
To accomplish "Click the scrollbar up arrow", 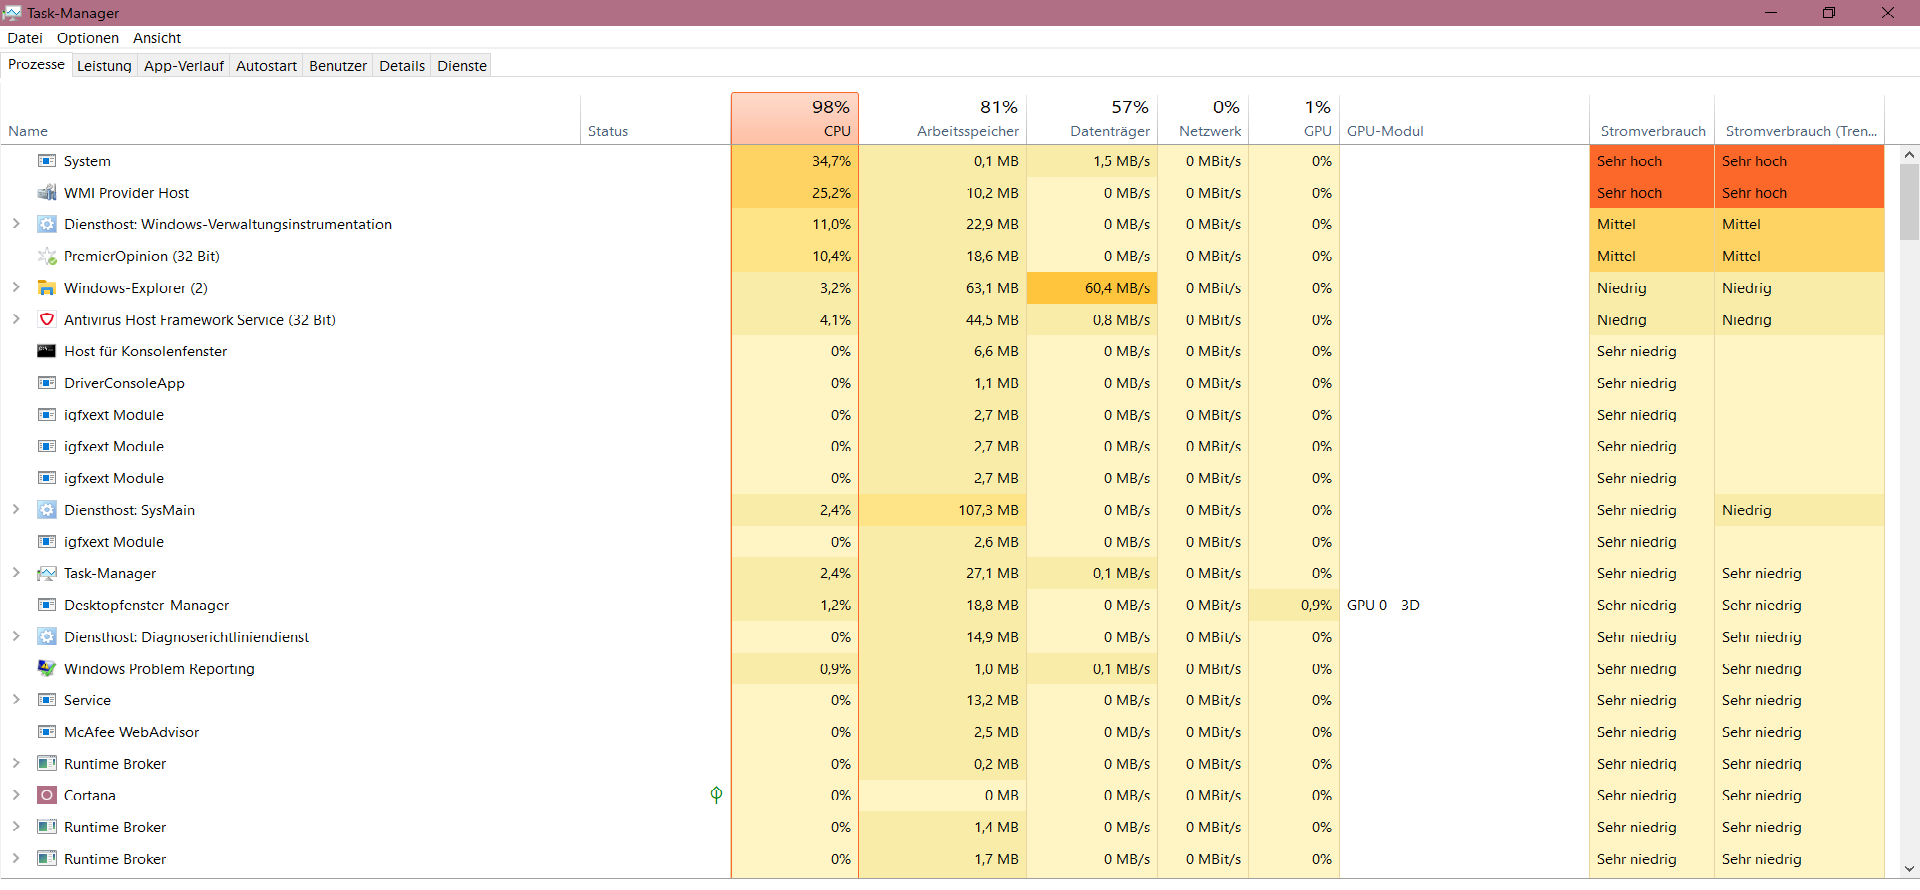I will [x=1909, y=155].
